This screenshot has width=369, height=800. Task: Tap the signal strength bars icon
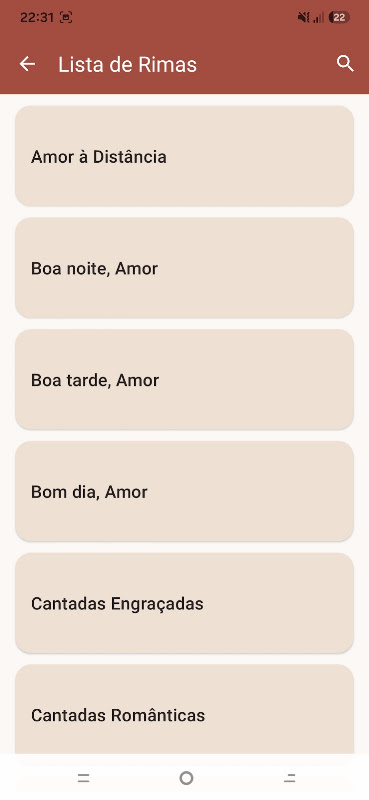pos(318,18)
